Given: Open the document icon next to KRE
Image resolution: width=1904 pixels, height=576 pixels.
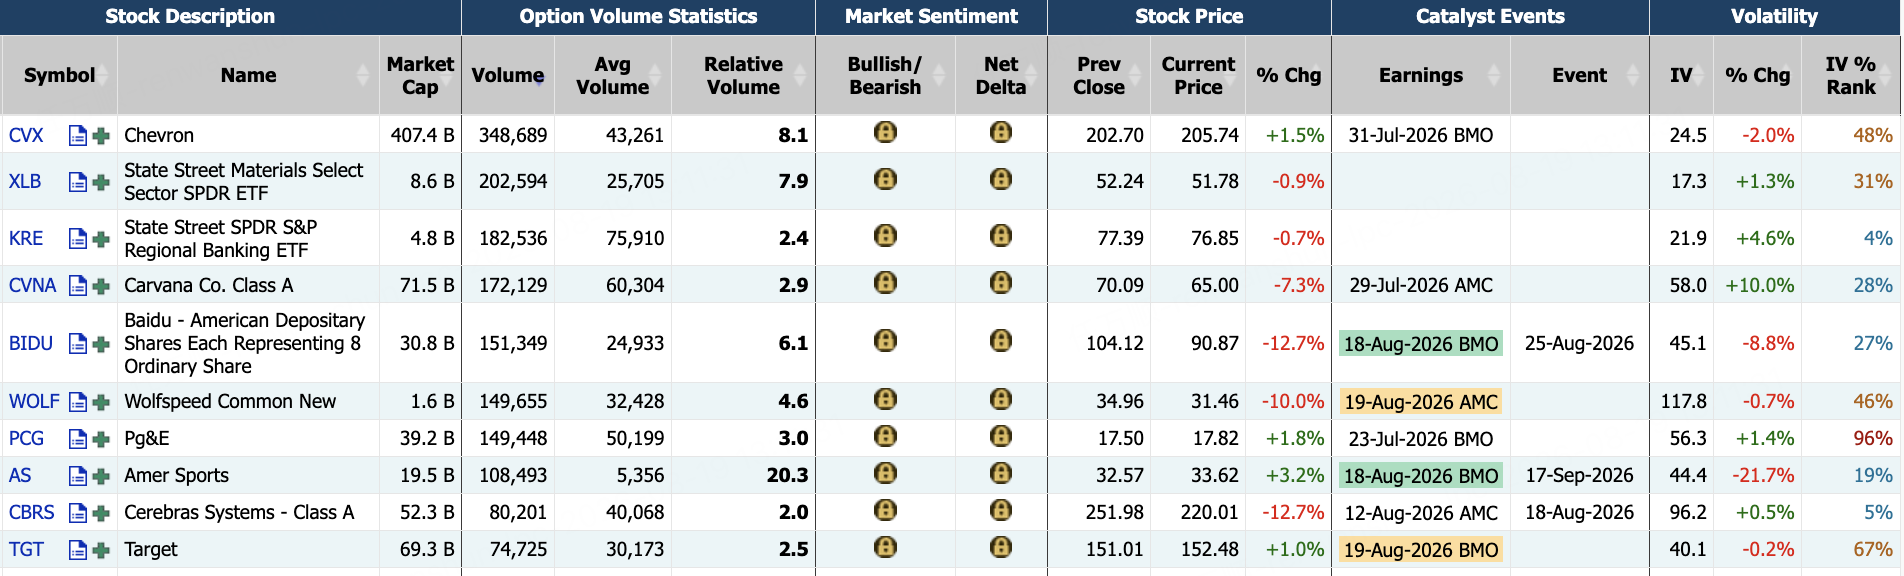Looking at the screenshot, I should point(77,238).
